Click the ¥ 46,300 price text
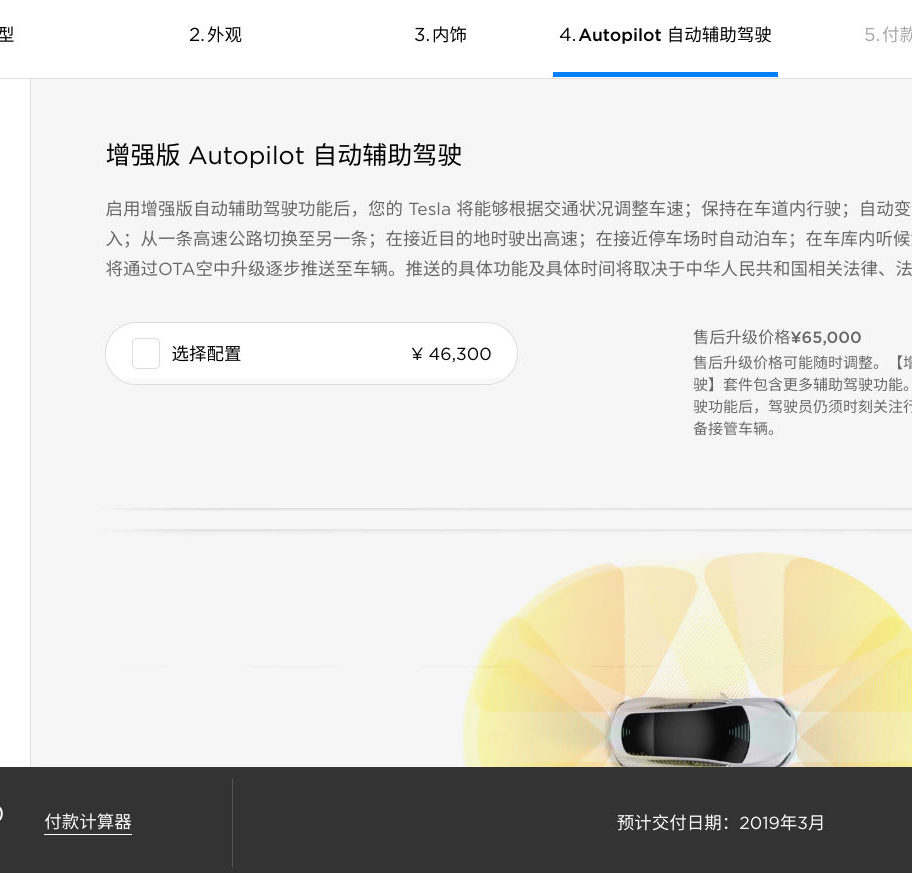This screenshot has height=873, width=912. 451,354
